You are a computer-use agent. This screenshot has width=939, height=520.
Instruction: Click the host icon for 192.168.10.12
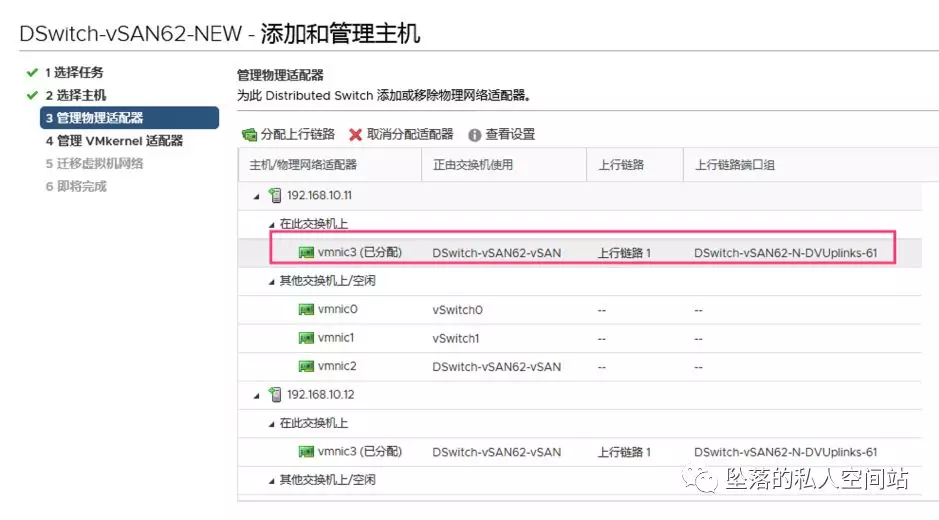(275, 394)
